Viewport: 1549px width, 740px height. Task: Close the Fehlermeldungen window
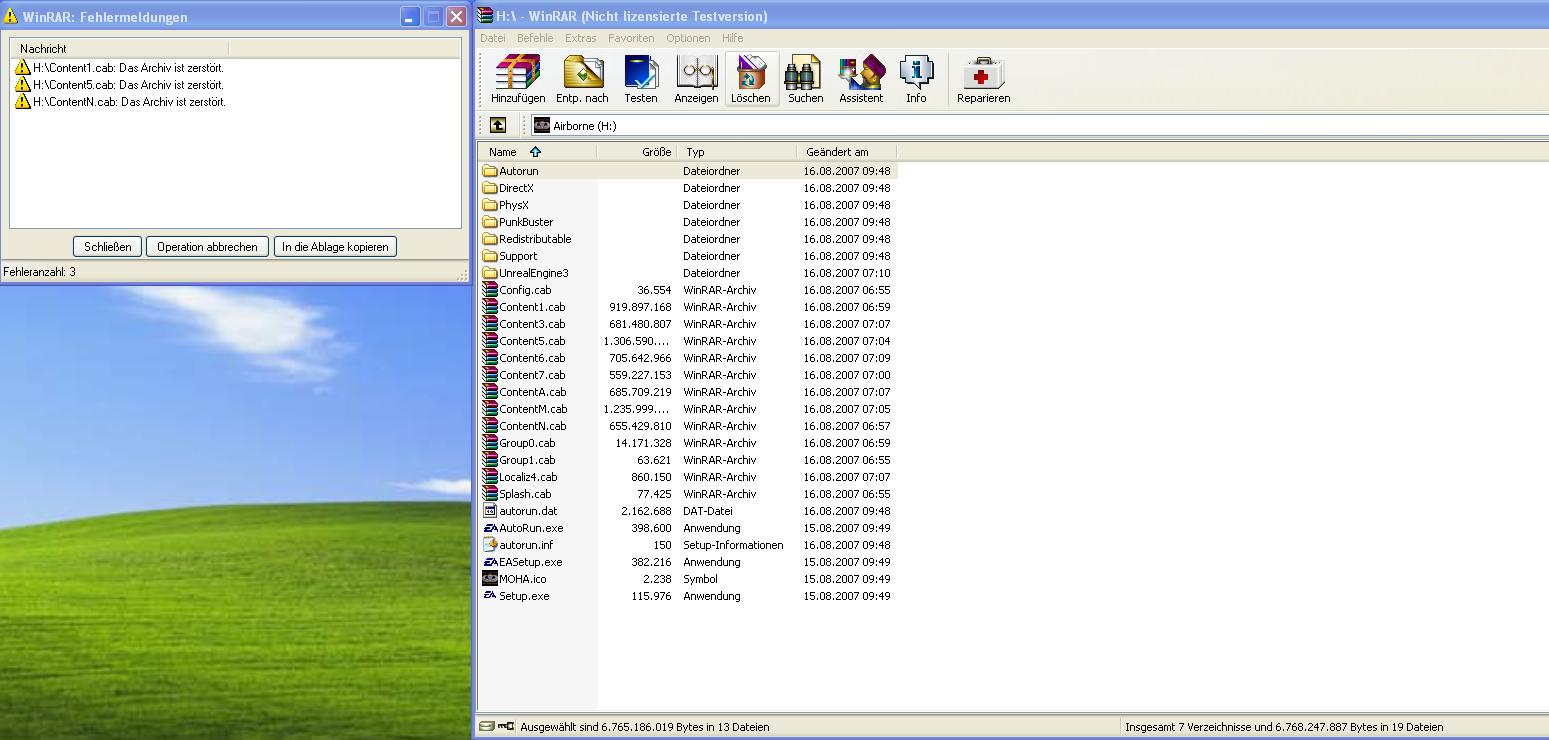point(456,17)
